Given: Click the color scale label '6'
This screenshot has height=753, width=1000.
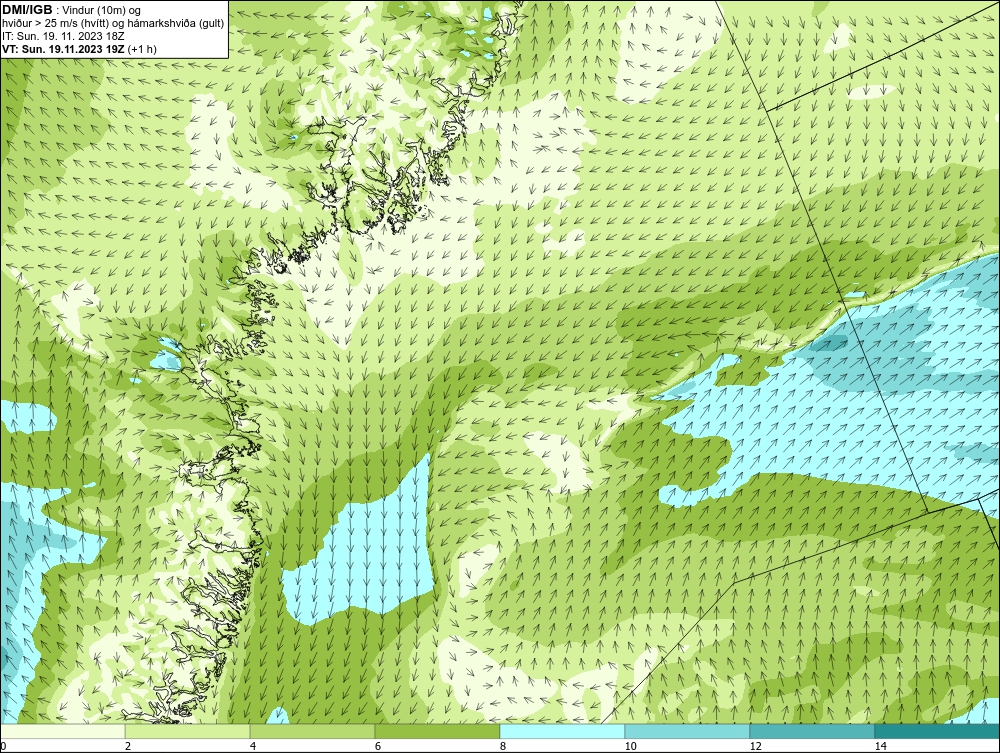Looking at the screenshot, I should tap(378, 746).
